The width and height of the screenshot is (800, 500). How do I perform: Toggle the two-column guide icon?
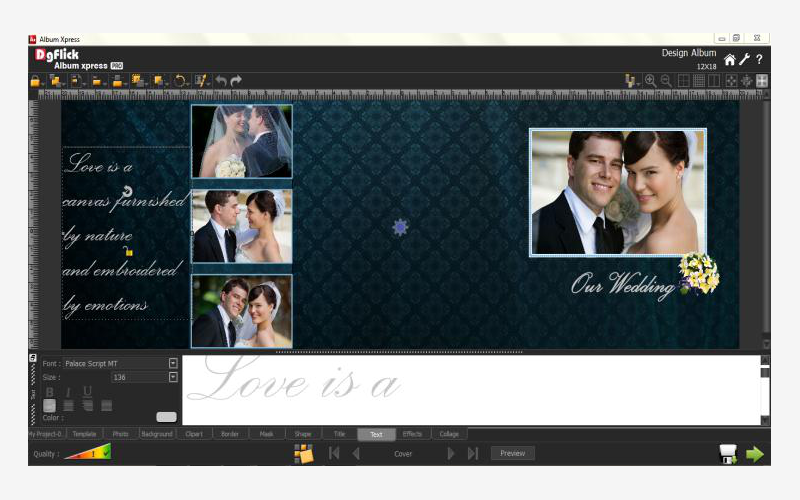point(714,81)
